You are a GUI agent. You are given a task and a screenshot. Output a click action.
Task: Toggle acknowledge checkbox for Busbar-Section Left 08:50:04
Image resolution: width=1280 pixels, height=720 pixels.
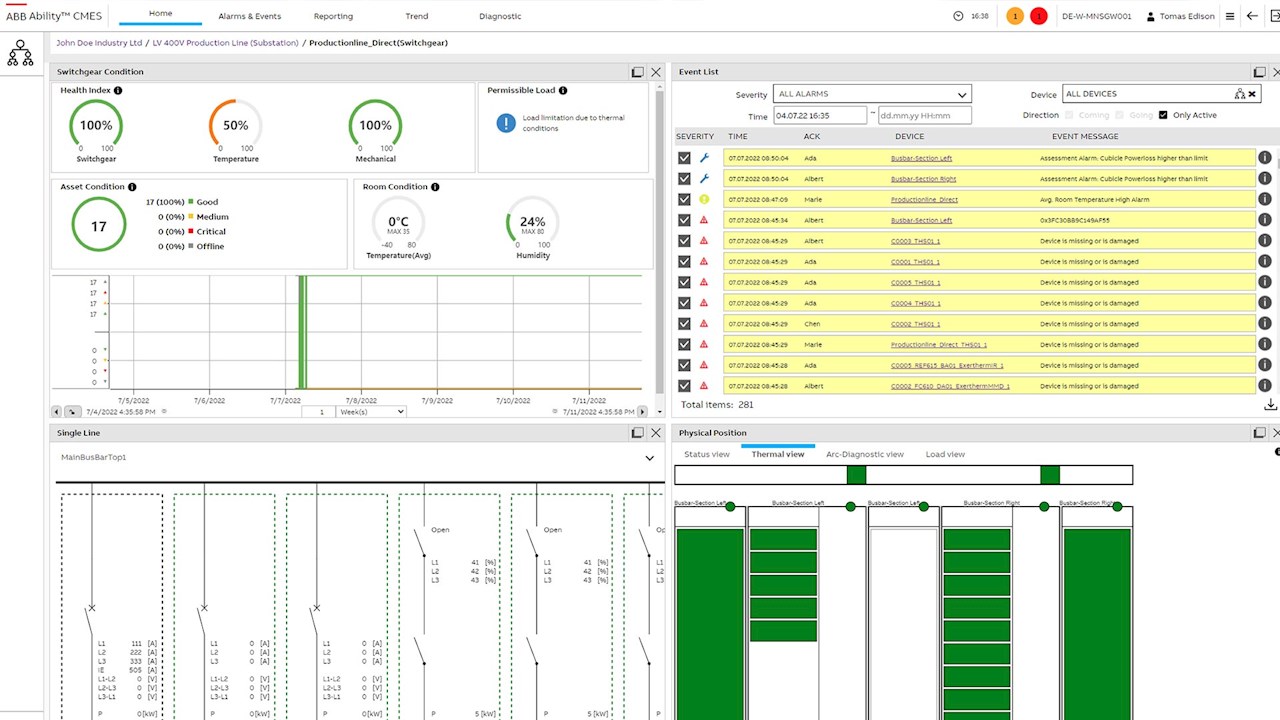click(x=684, y=158)
